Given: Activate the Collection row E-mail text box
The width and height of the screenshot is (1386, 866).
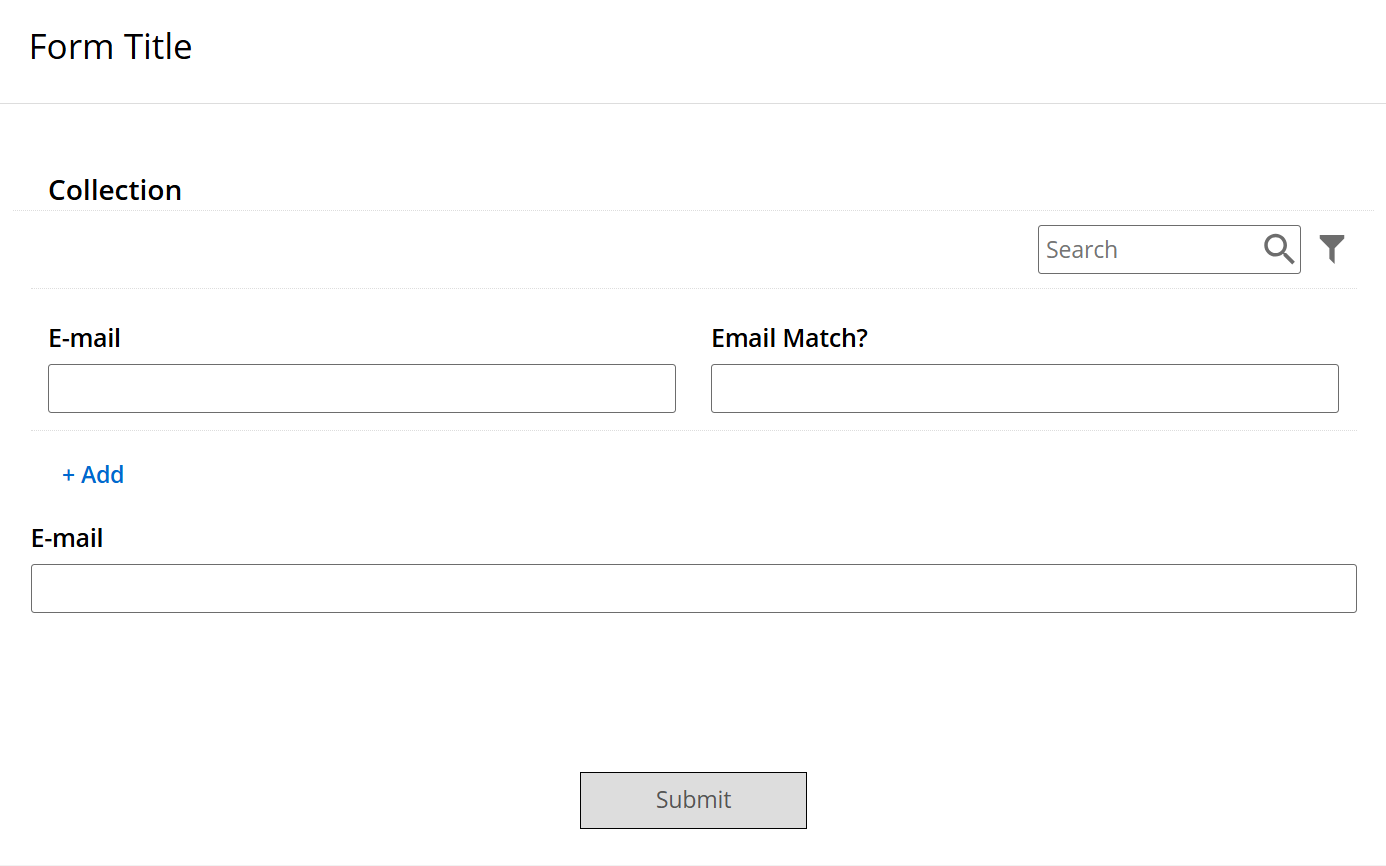Looking at the screenshot, I should [362, 388].
